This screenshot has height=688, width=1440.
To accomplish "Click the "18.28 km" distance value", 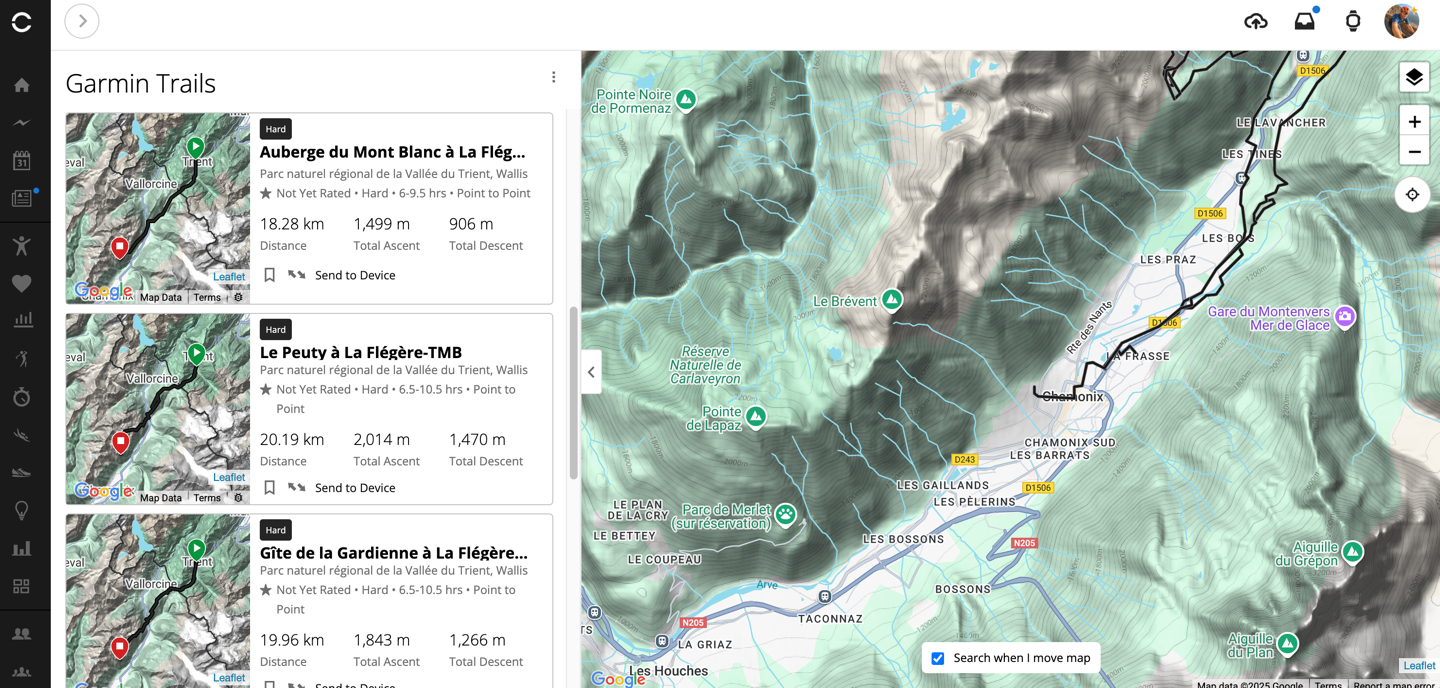I will [292, 224].
